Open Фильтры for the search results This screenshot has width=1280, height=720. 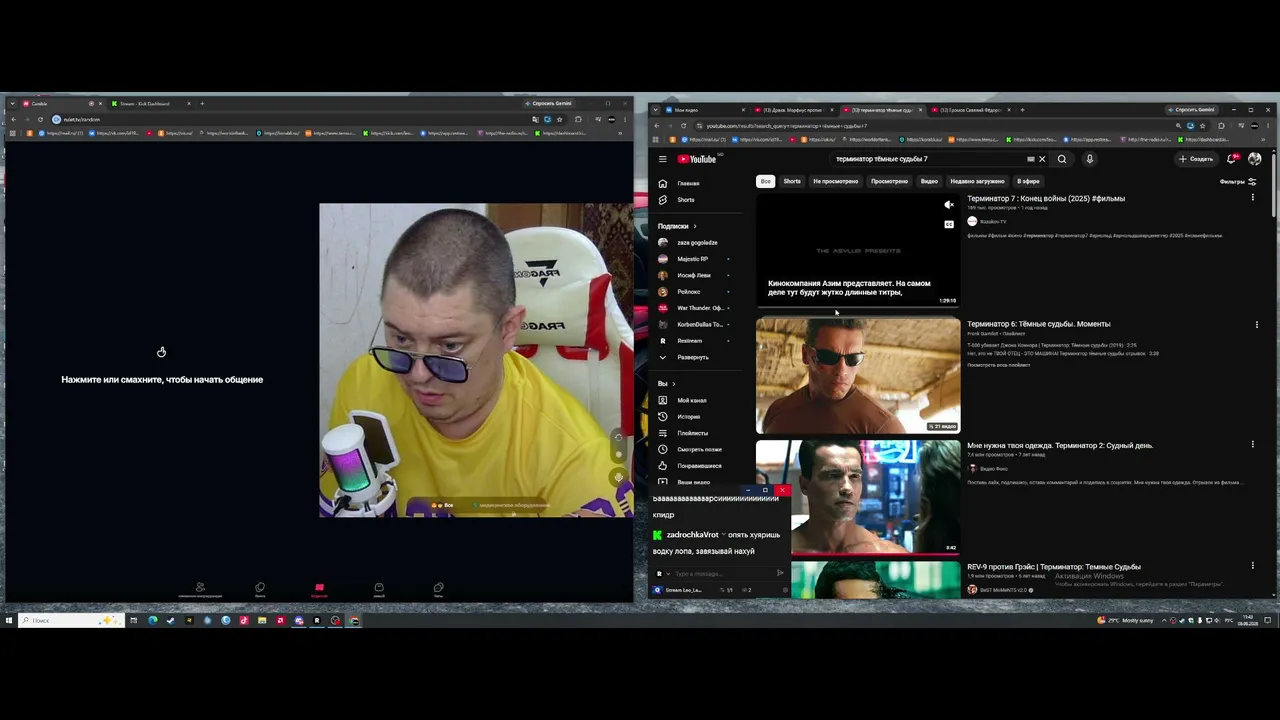pyautogui.click(x=1238, y=182)
